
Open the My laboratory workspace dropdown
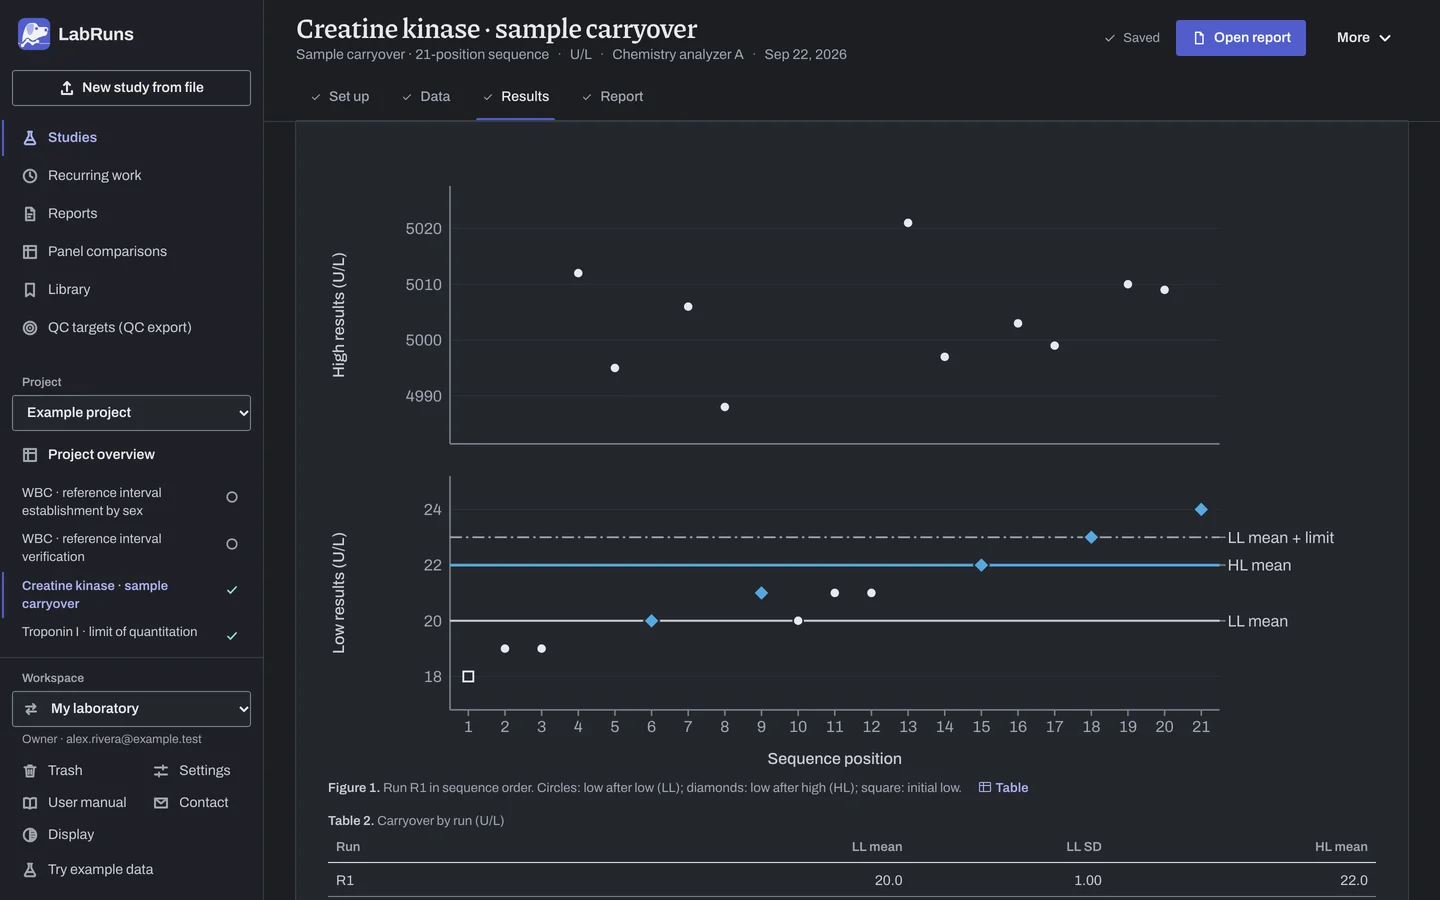tap(131, 709)
